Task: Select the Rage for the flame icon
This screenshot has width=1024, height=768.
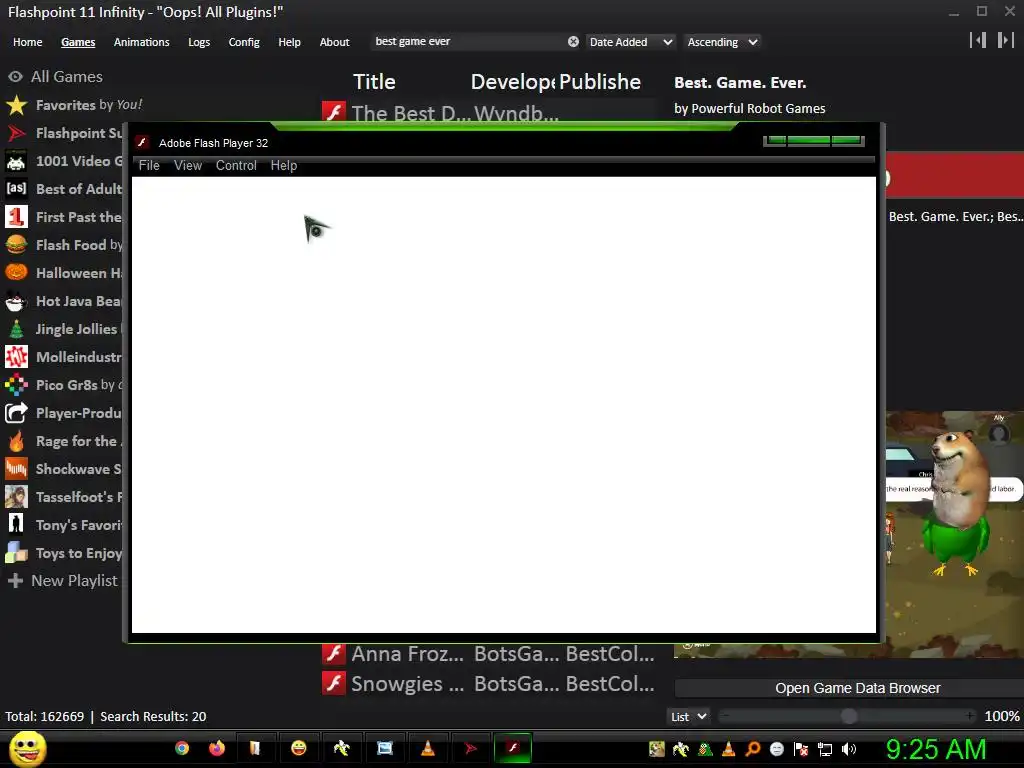Action: (x=16, y=441)
